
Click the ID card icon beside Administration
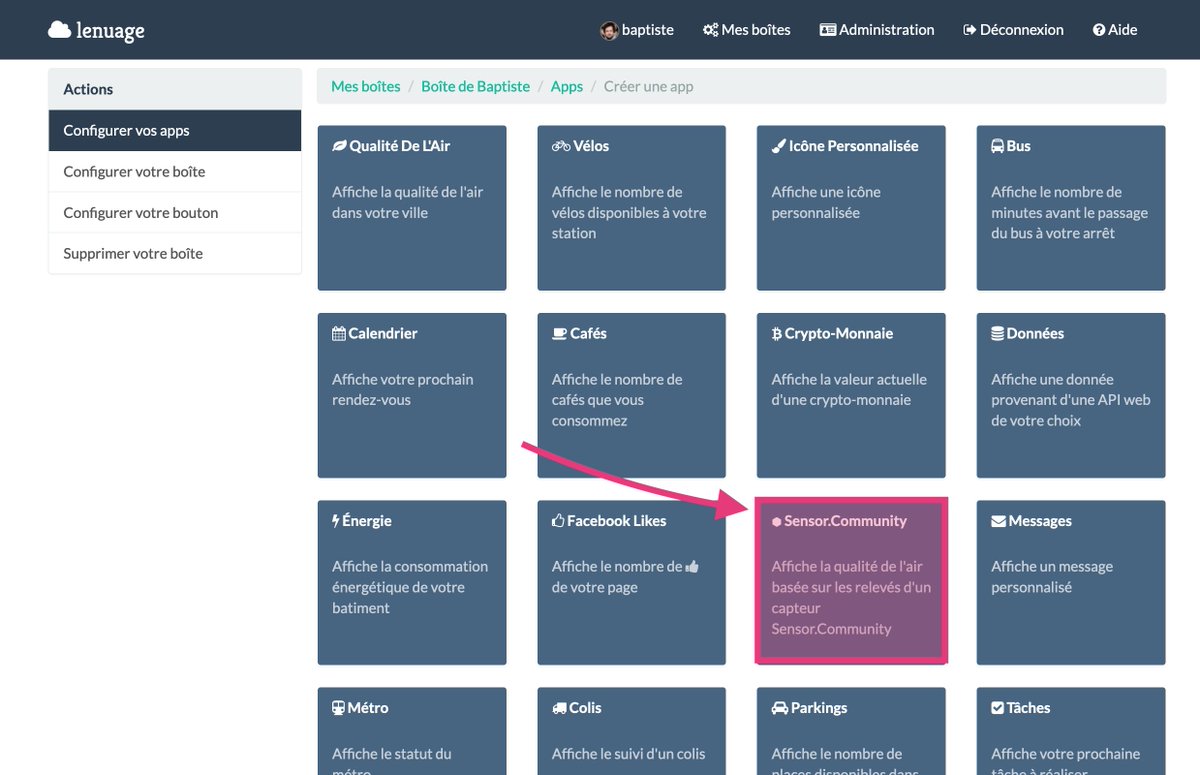[827, 30]
